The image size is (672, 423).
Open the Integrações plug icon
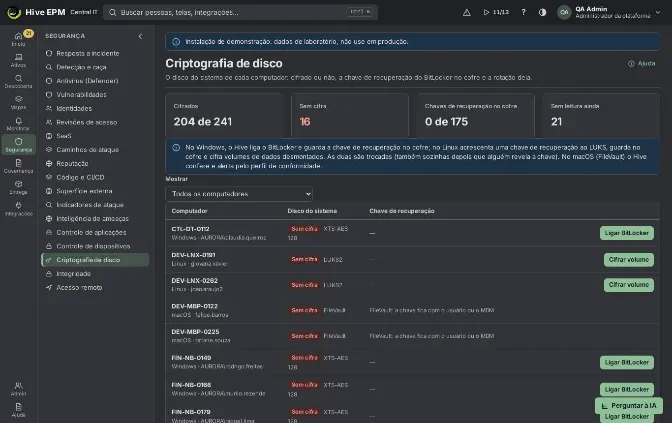(18, 209)
